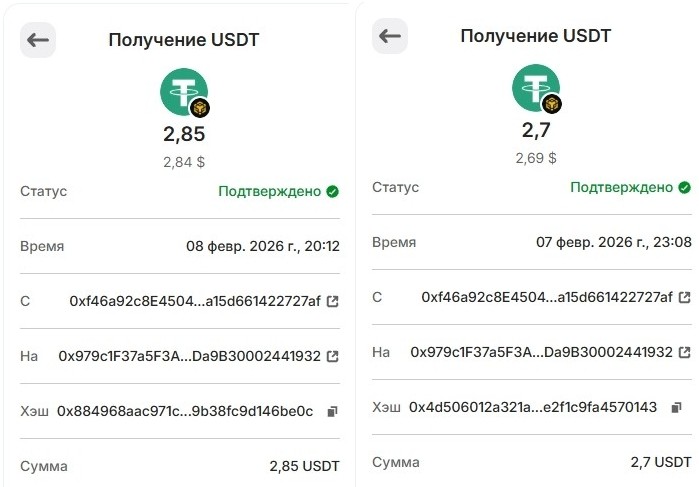
Task: Select the hash text 0x884968aac971c...9b38fc9d146be0c
Action: point(185,411)
